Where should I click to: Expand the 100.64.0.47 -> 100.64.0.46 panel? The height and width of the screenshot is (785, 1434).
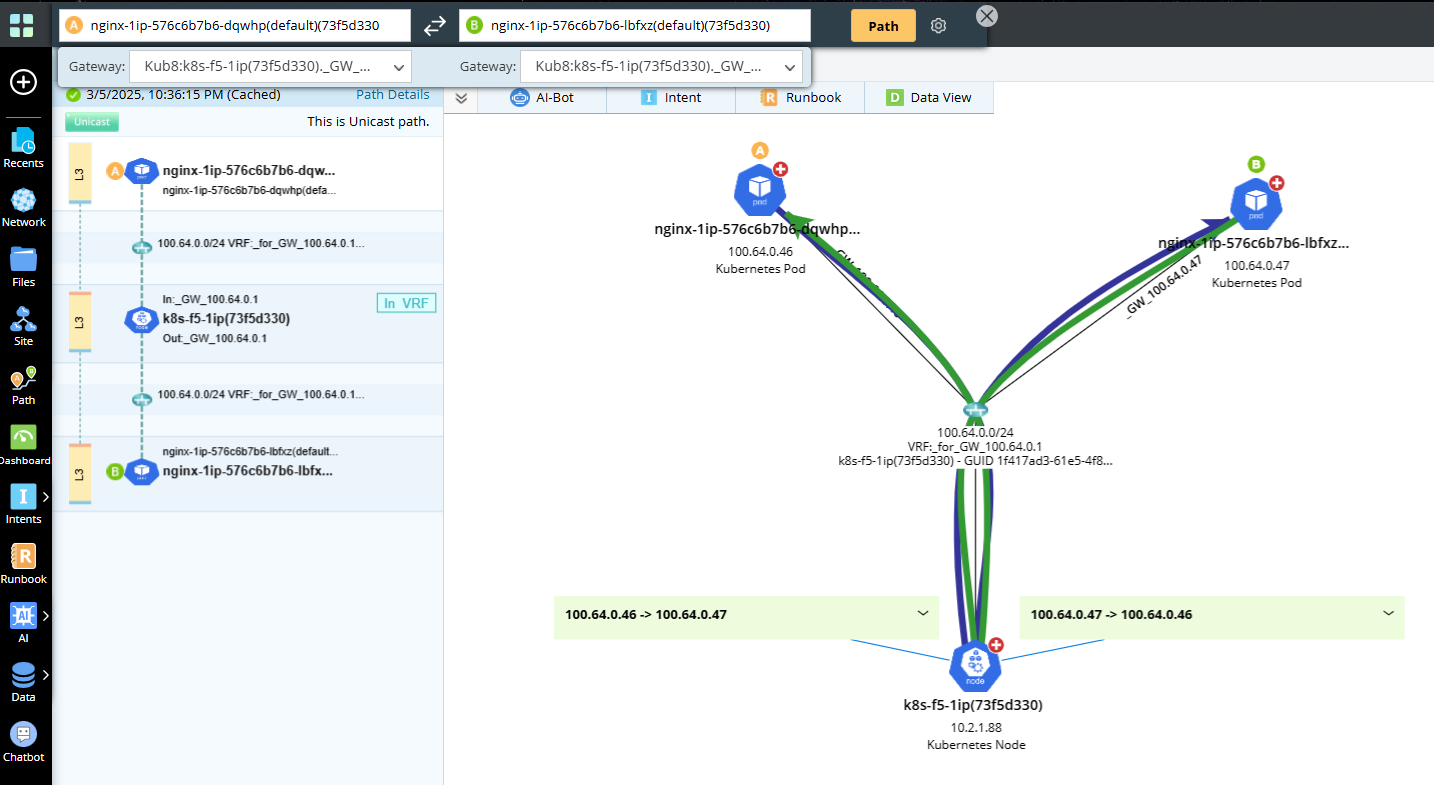1388,614
